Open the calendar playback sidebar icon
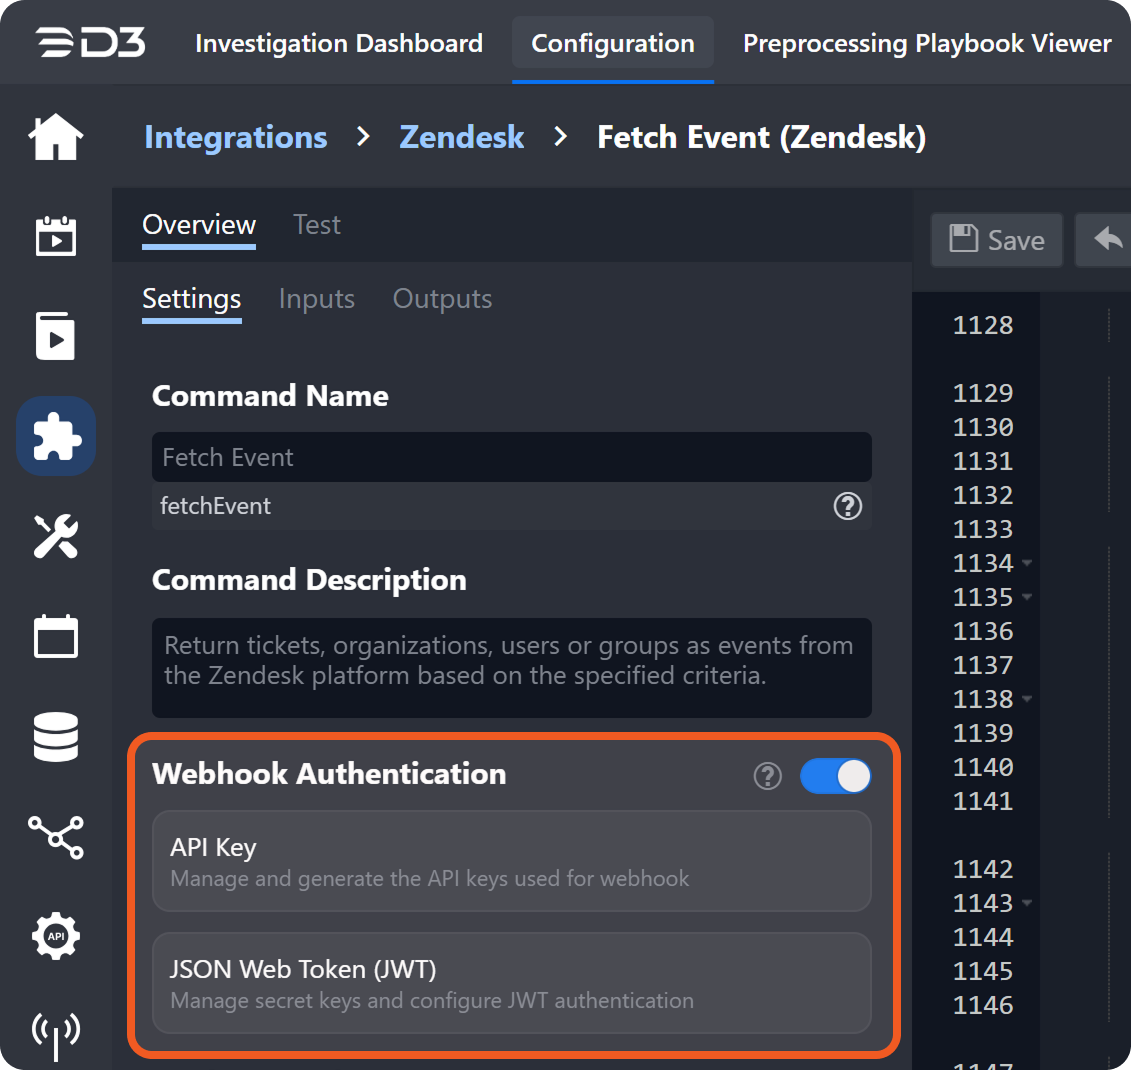 pos(56,236)
